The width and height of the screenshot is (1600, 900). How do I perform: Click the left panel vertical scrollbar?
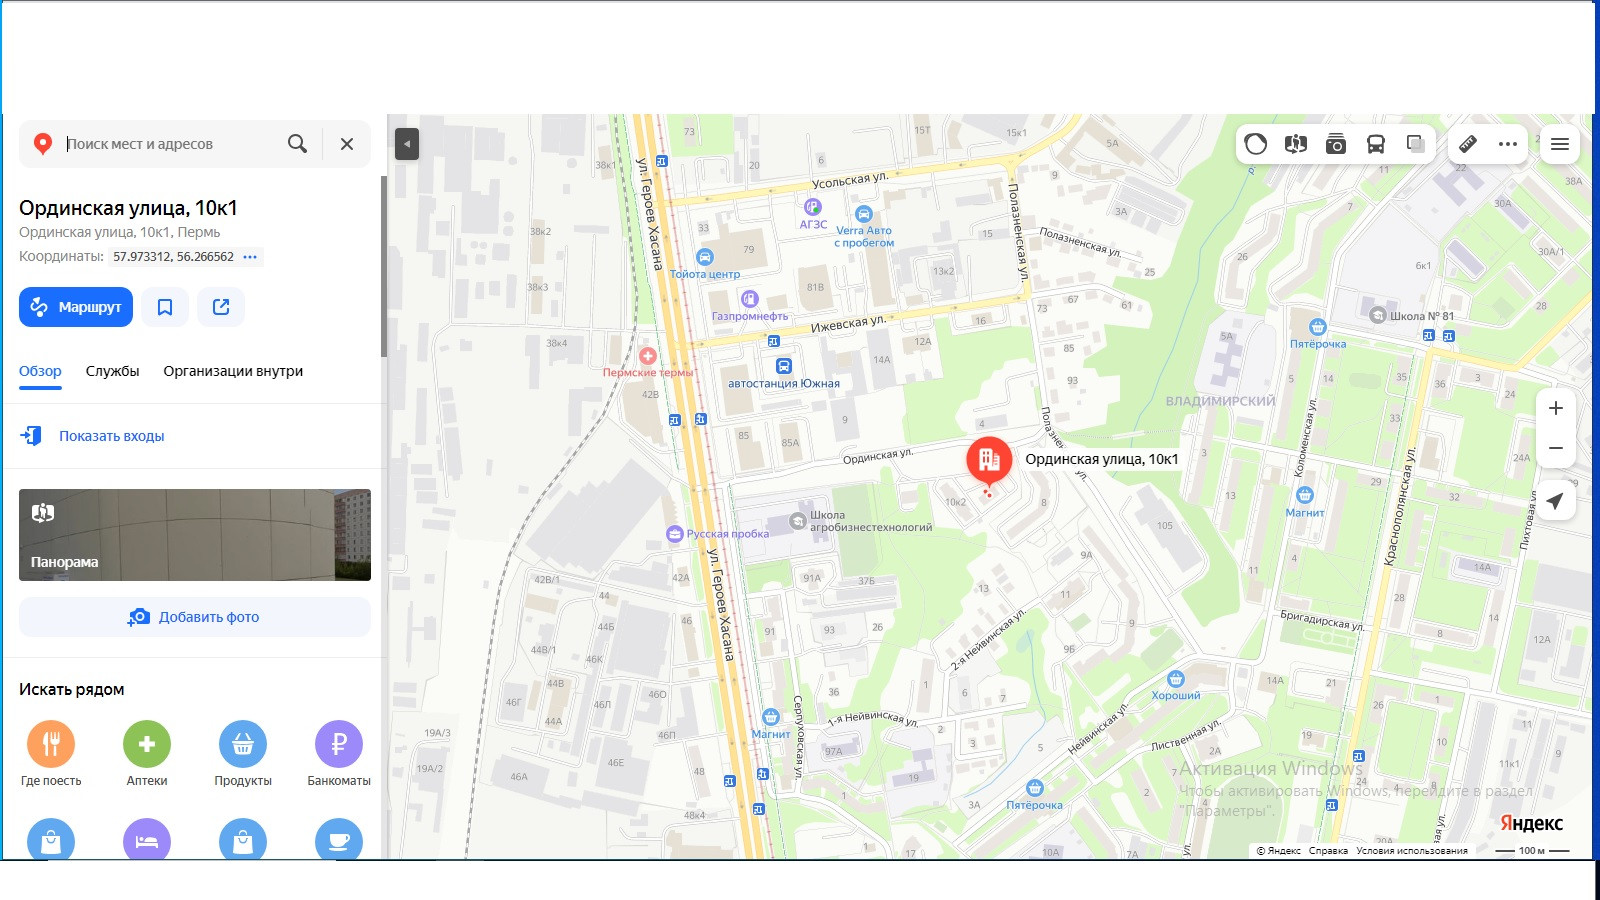click(x=383, y=267)
